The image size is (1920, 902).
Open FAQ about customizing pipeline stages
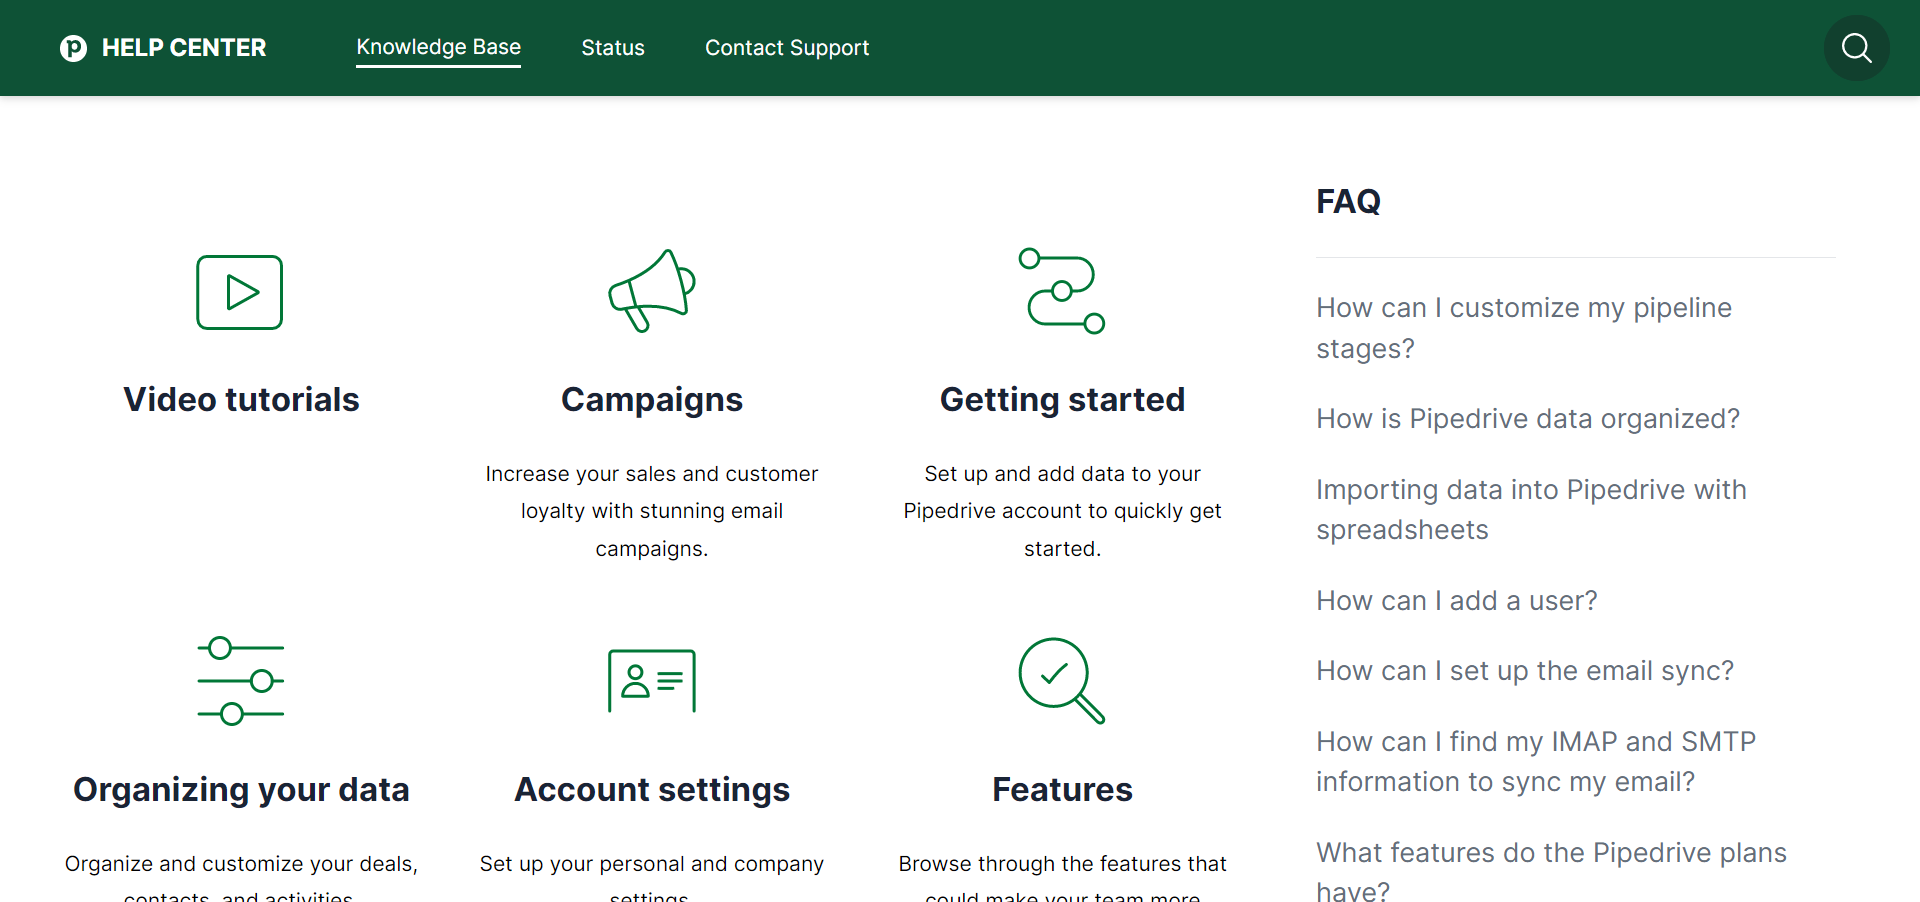(1523, 328)
